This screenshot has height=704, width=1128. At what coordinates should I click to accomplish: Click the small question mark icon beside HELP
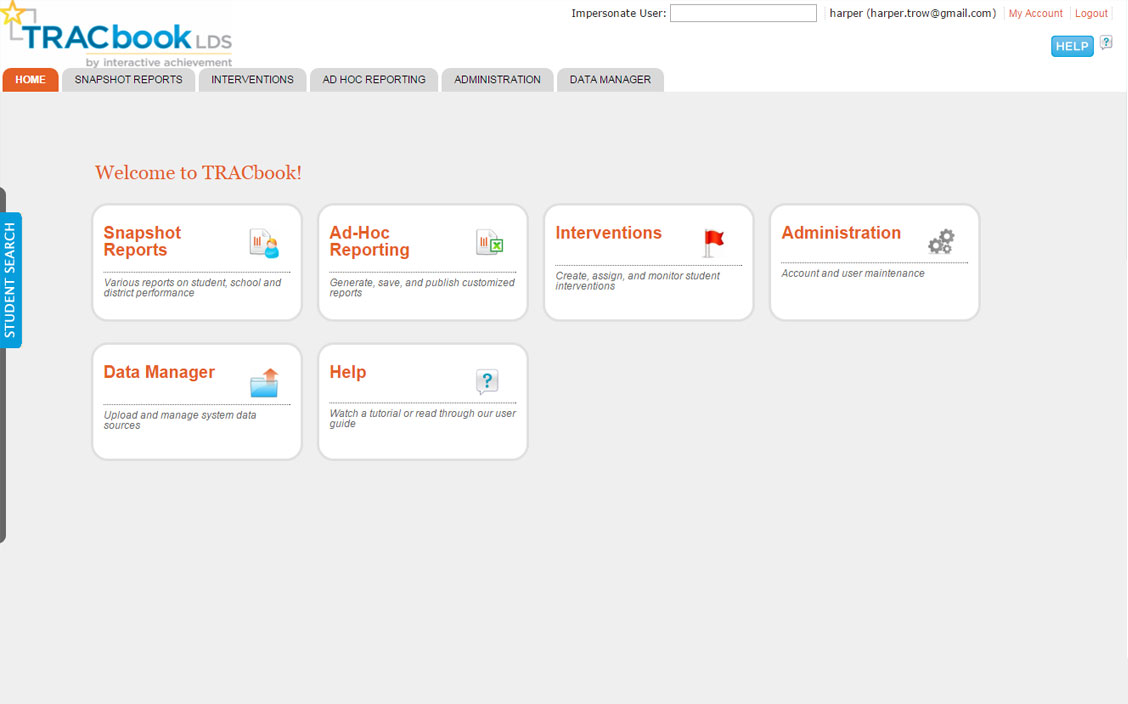pyautogui.click(x=1106, y=42)
